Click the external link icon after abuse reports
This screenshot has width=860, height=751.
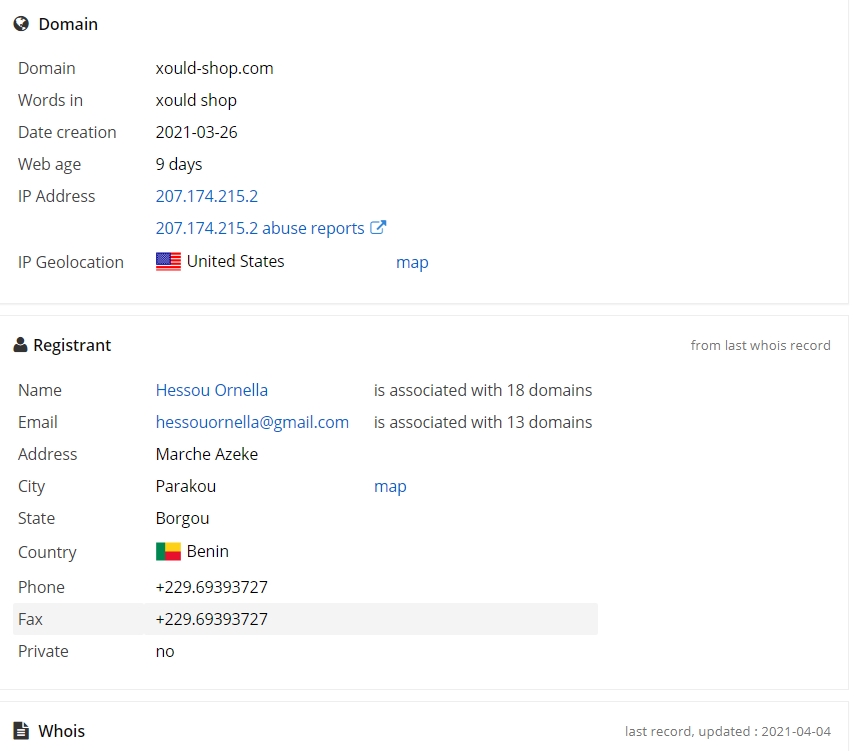click(x=378, y=227)
